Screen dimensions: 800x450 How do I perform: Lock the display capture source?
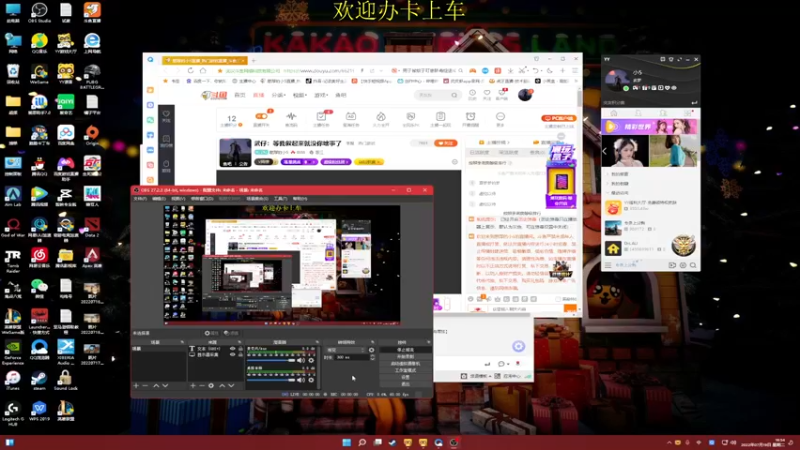240,355
